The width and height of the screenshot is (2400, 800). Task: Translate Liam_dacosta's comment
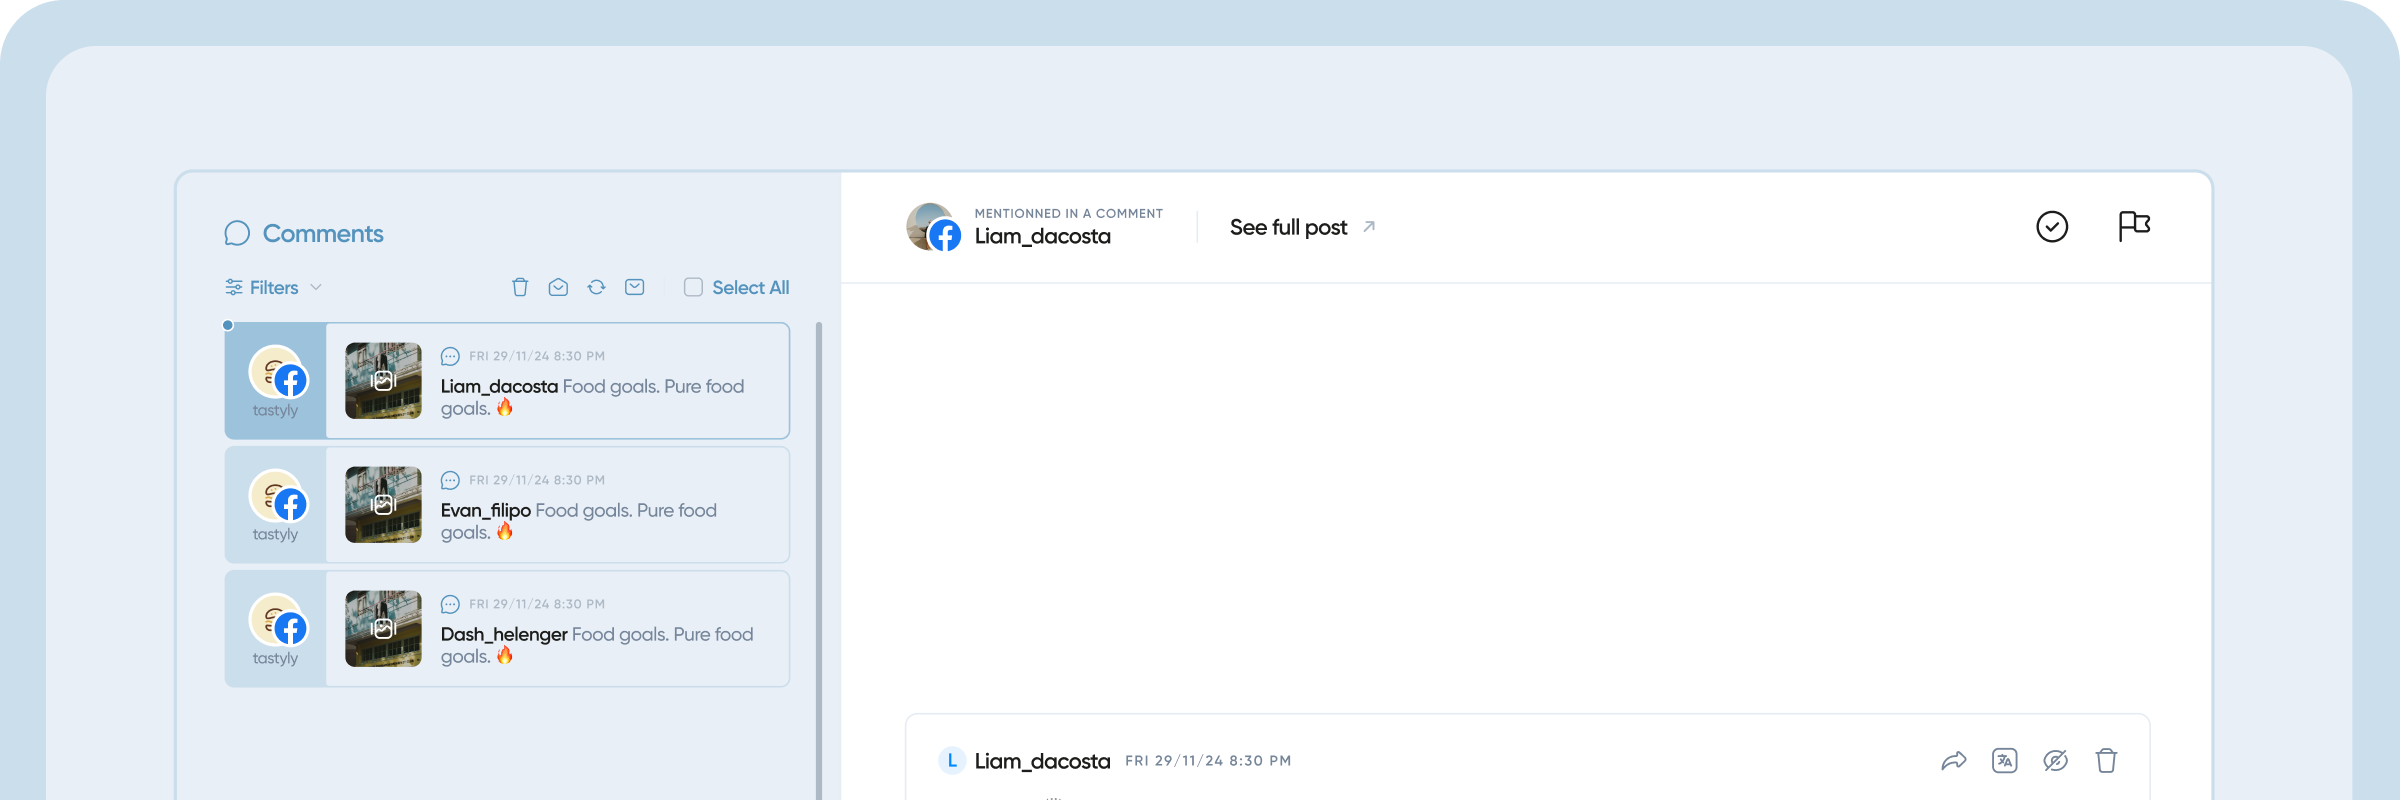2004,761
